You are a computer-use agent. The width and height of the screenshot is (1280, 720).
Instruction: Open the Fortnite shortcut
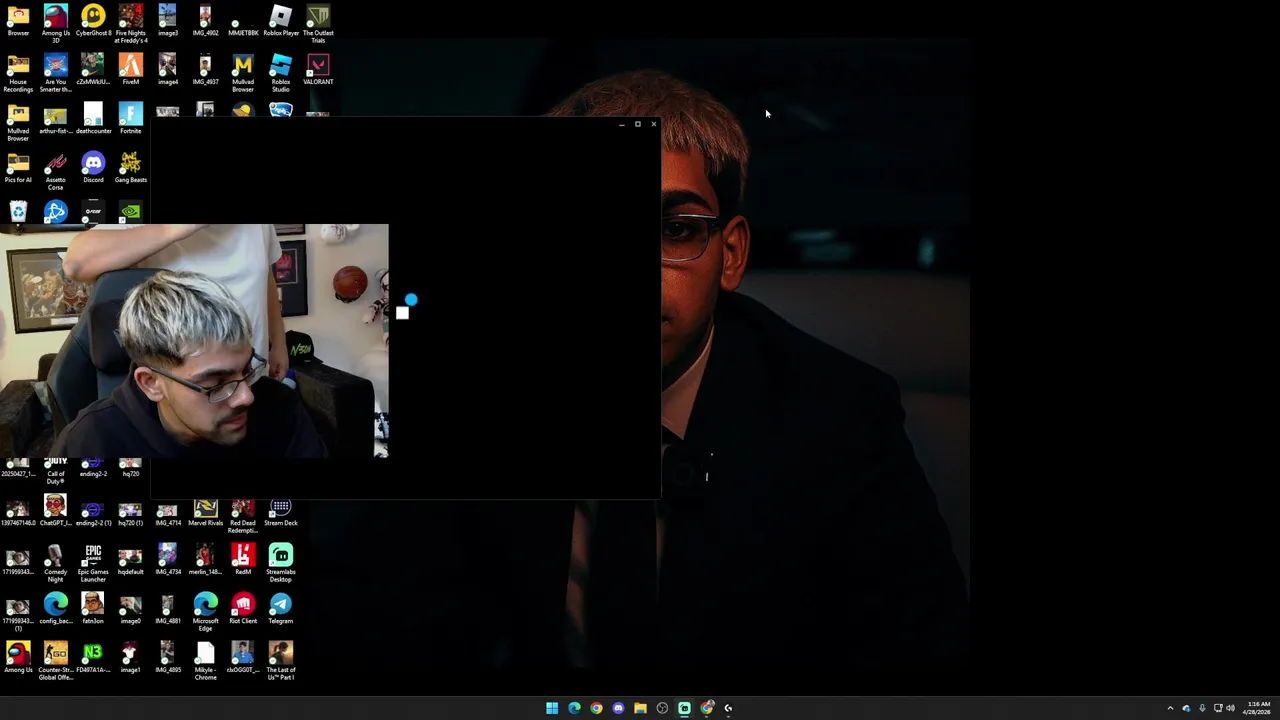pos(131,119)
